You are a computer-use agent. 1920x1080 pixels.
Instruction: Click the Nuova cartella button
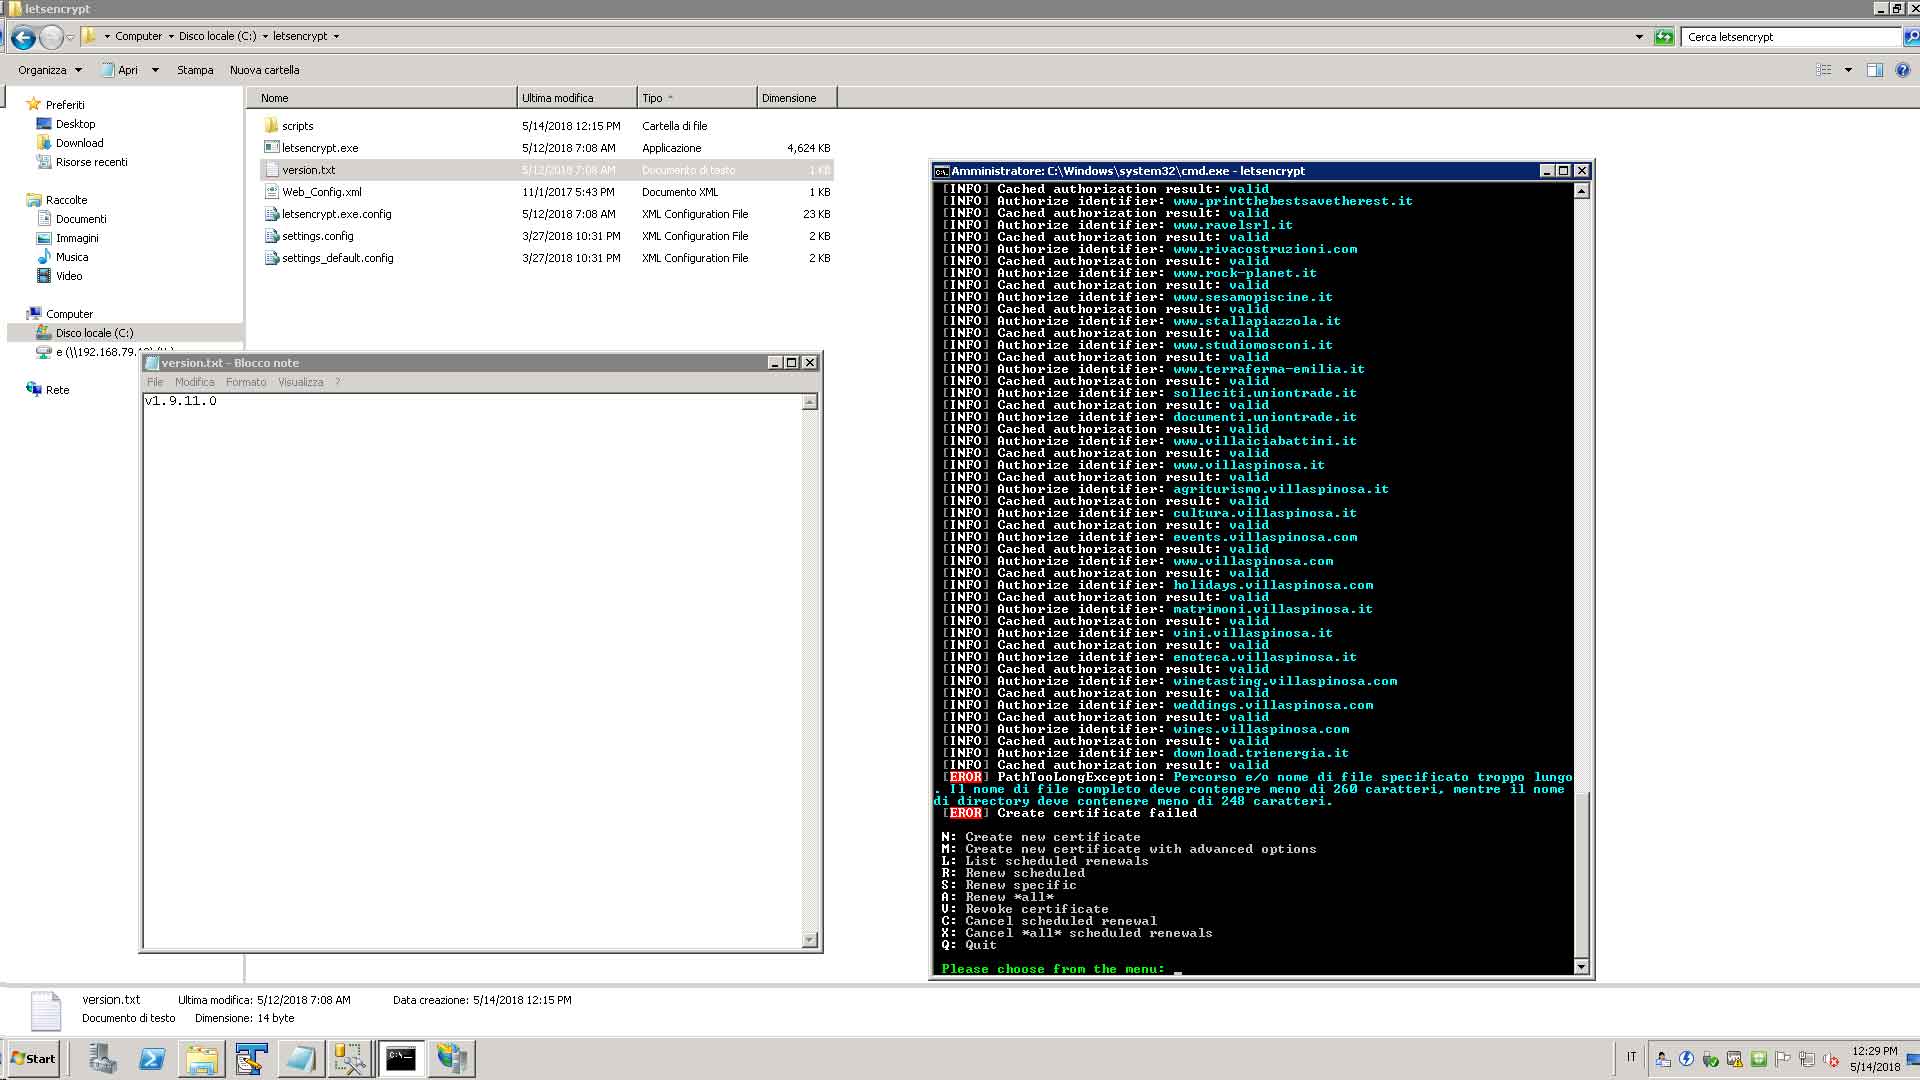point(265,70)
